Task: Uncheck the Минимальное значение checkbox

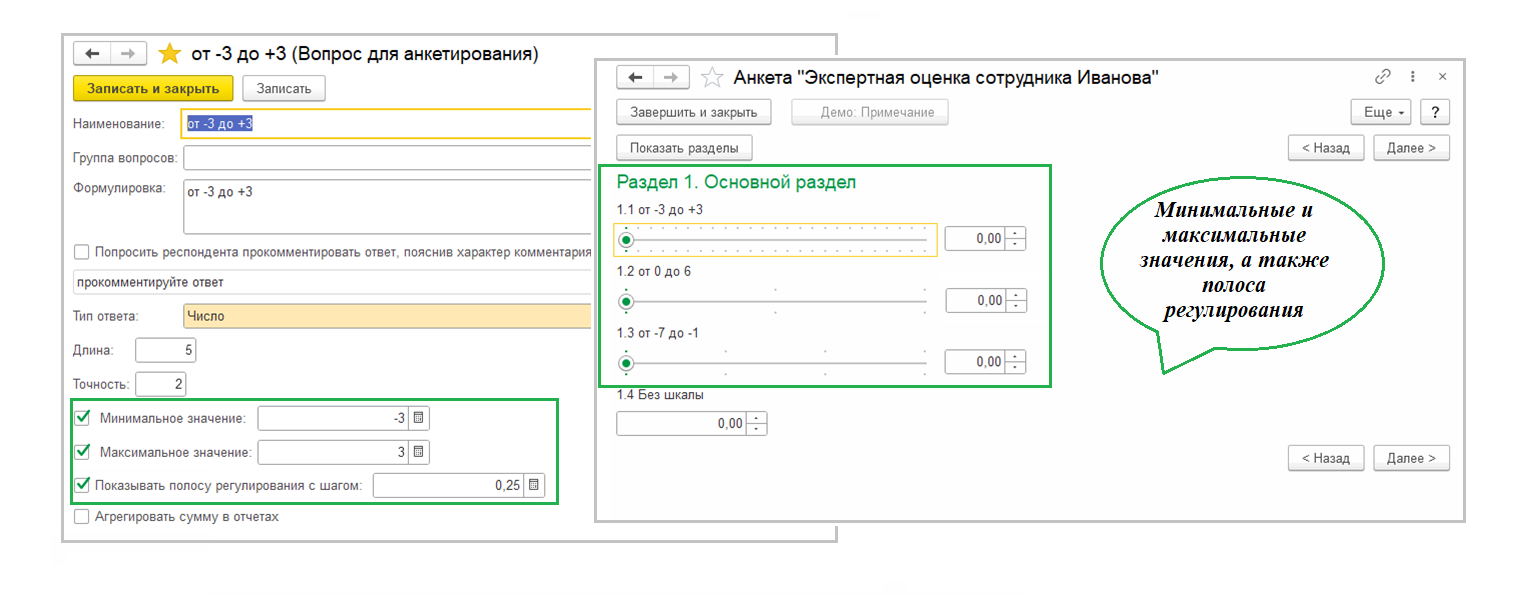Action: [x=83, y=417]
